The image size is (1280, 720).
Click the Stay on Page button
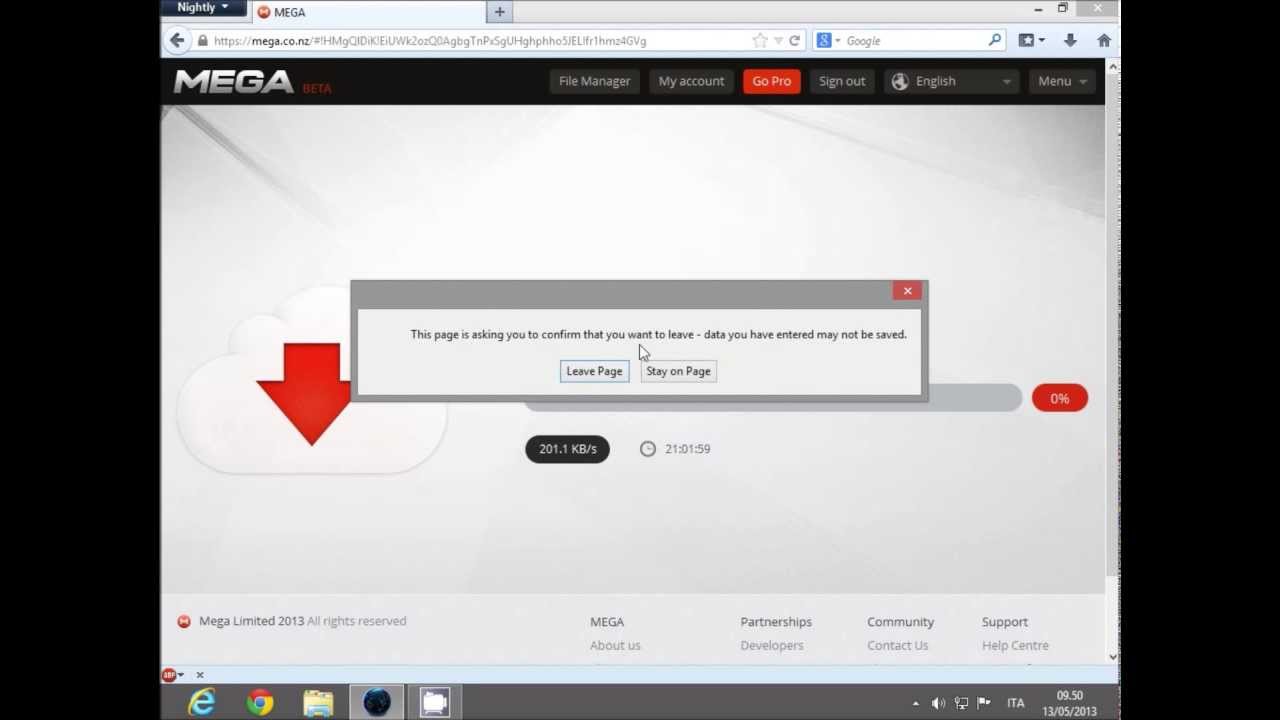(678, 371)
